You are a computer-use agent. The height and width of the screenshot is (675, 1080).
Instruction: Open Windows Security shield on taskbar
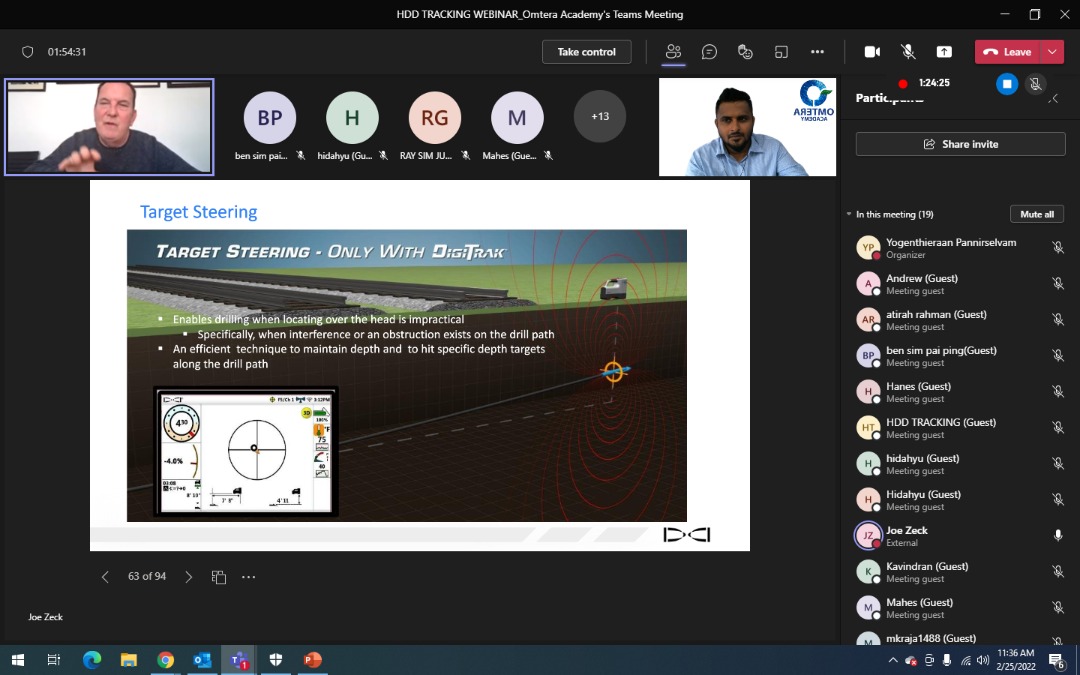(x=276, y=660)
